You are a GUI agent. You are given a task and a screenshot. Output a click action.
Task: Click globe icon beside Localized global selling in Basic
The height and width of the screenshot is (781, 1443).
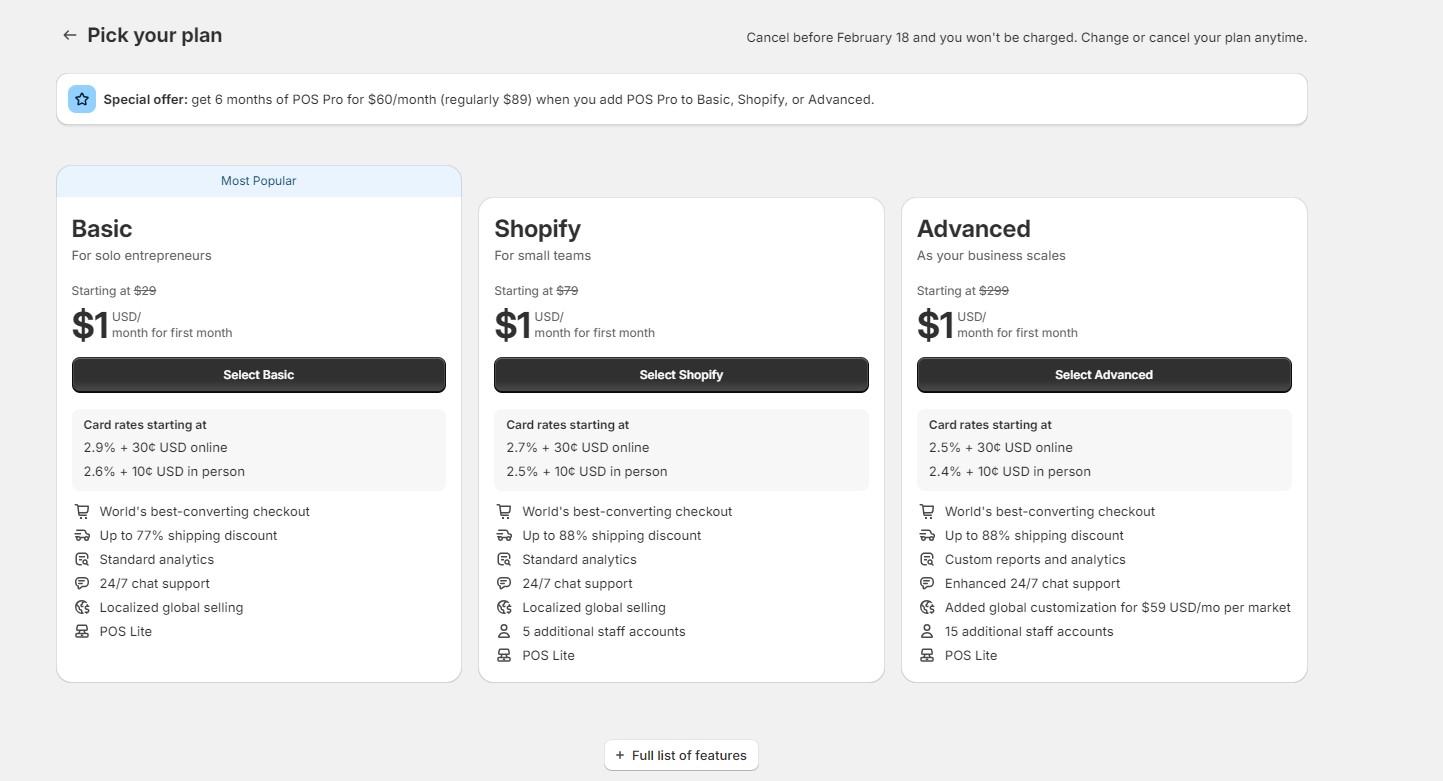pos(82,607)
